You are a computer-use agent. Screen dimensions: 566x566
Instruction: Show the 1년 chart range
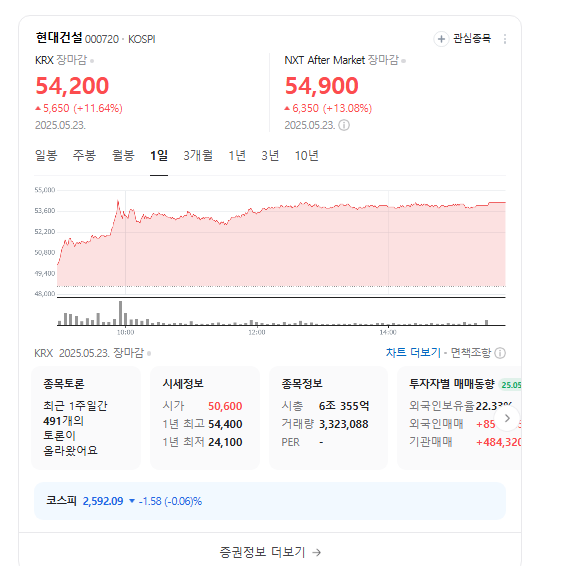(237, 156)
